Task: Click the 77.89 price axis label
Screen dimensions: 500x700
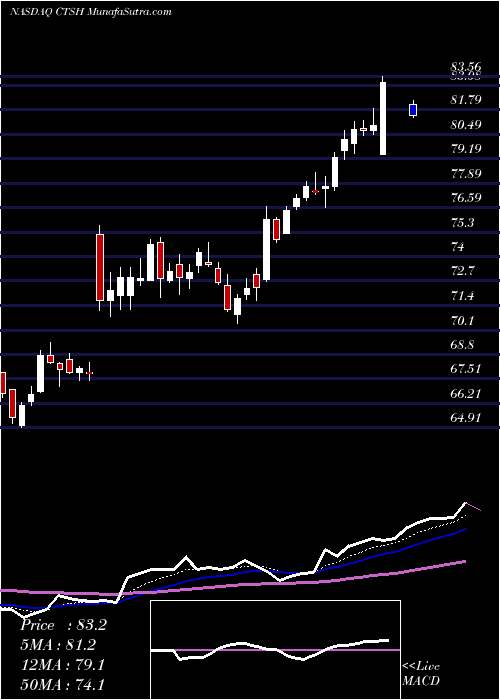Action: [x=466, y=173]
